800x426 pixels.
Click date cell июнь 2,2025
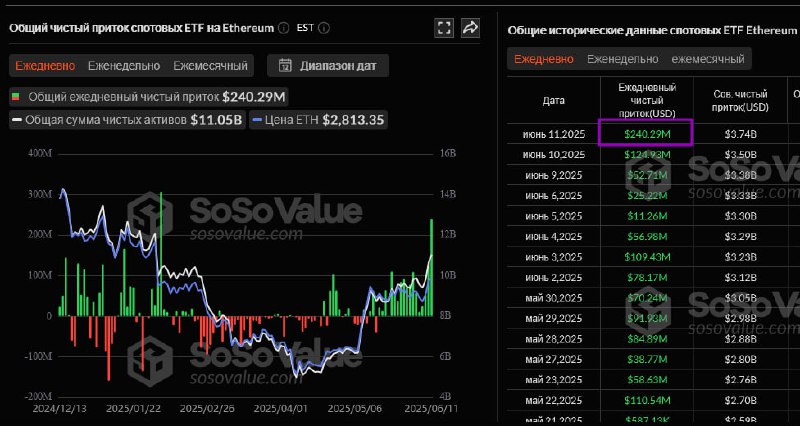pos(554,277)
